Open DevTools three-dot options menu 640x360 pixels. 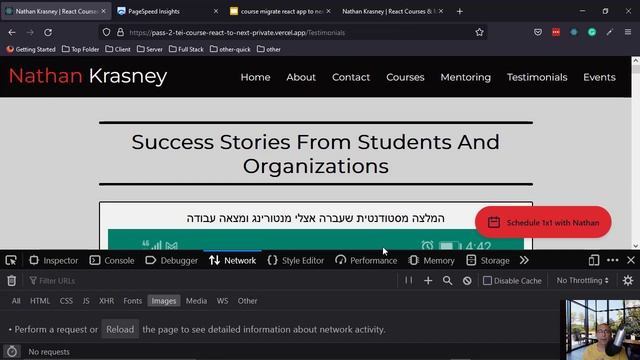tap(612, 260)
